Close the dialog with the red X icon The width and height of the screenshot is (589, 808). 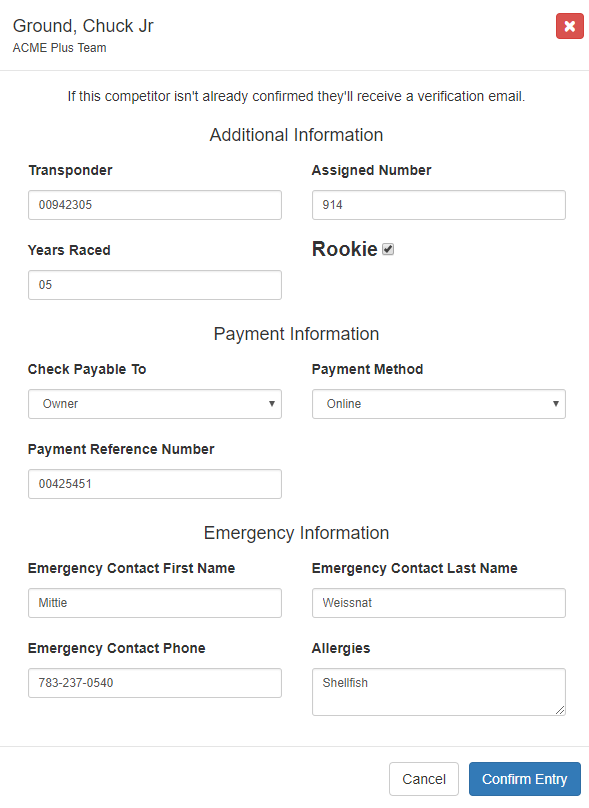[x=569, y=26]
